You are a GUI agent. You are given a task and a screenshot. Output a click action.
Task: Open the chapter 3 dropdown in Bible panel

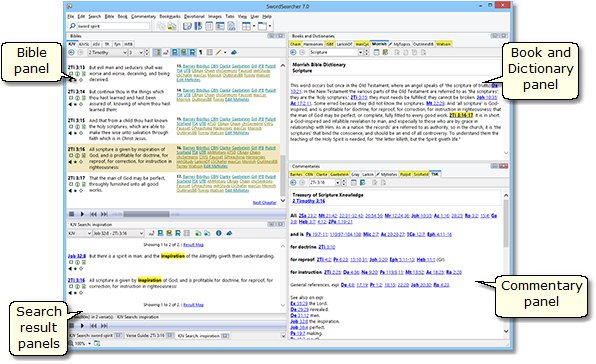point(141,52)
